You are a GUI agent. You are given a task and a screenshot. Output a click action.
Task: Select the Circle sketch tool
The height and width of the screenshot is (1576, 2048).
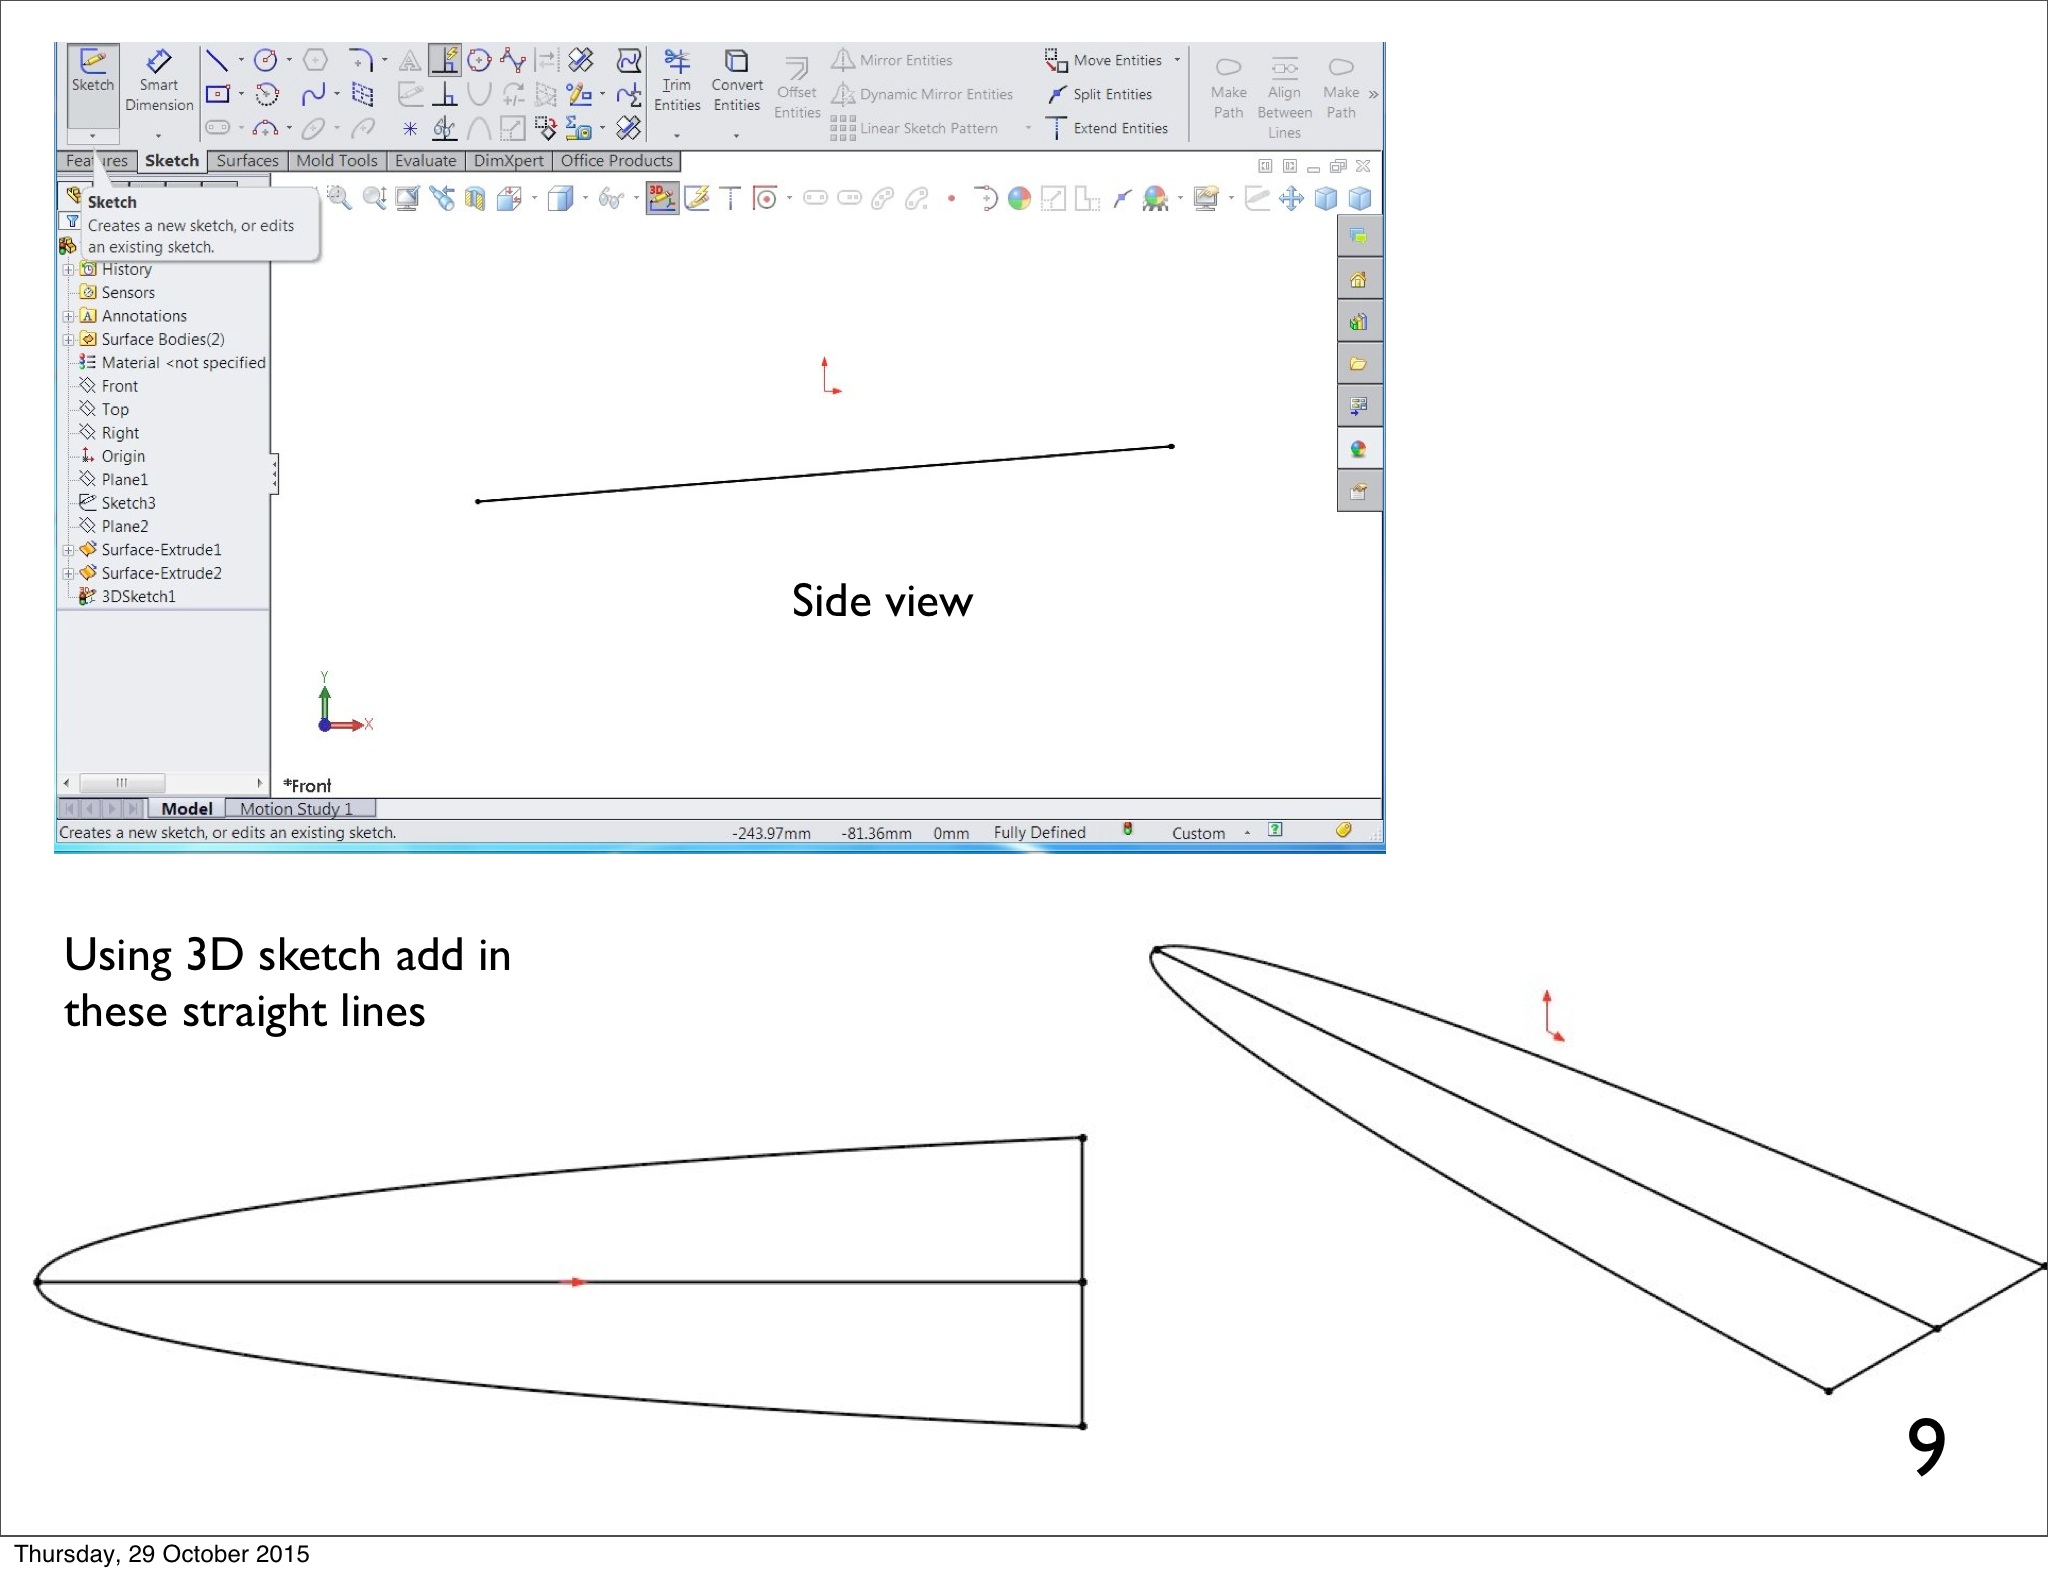coord(265,61)
